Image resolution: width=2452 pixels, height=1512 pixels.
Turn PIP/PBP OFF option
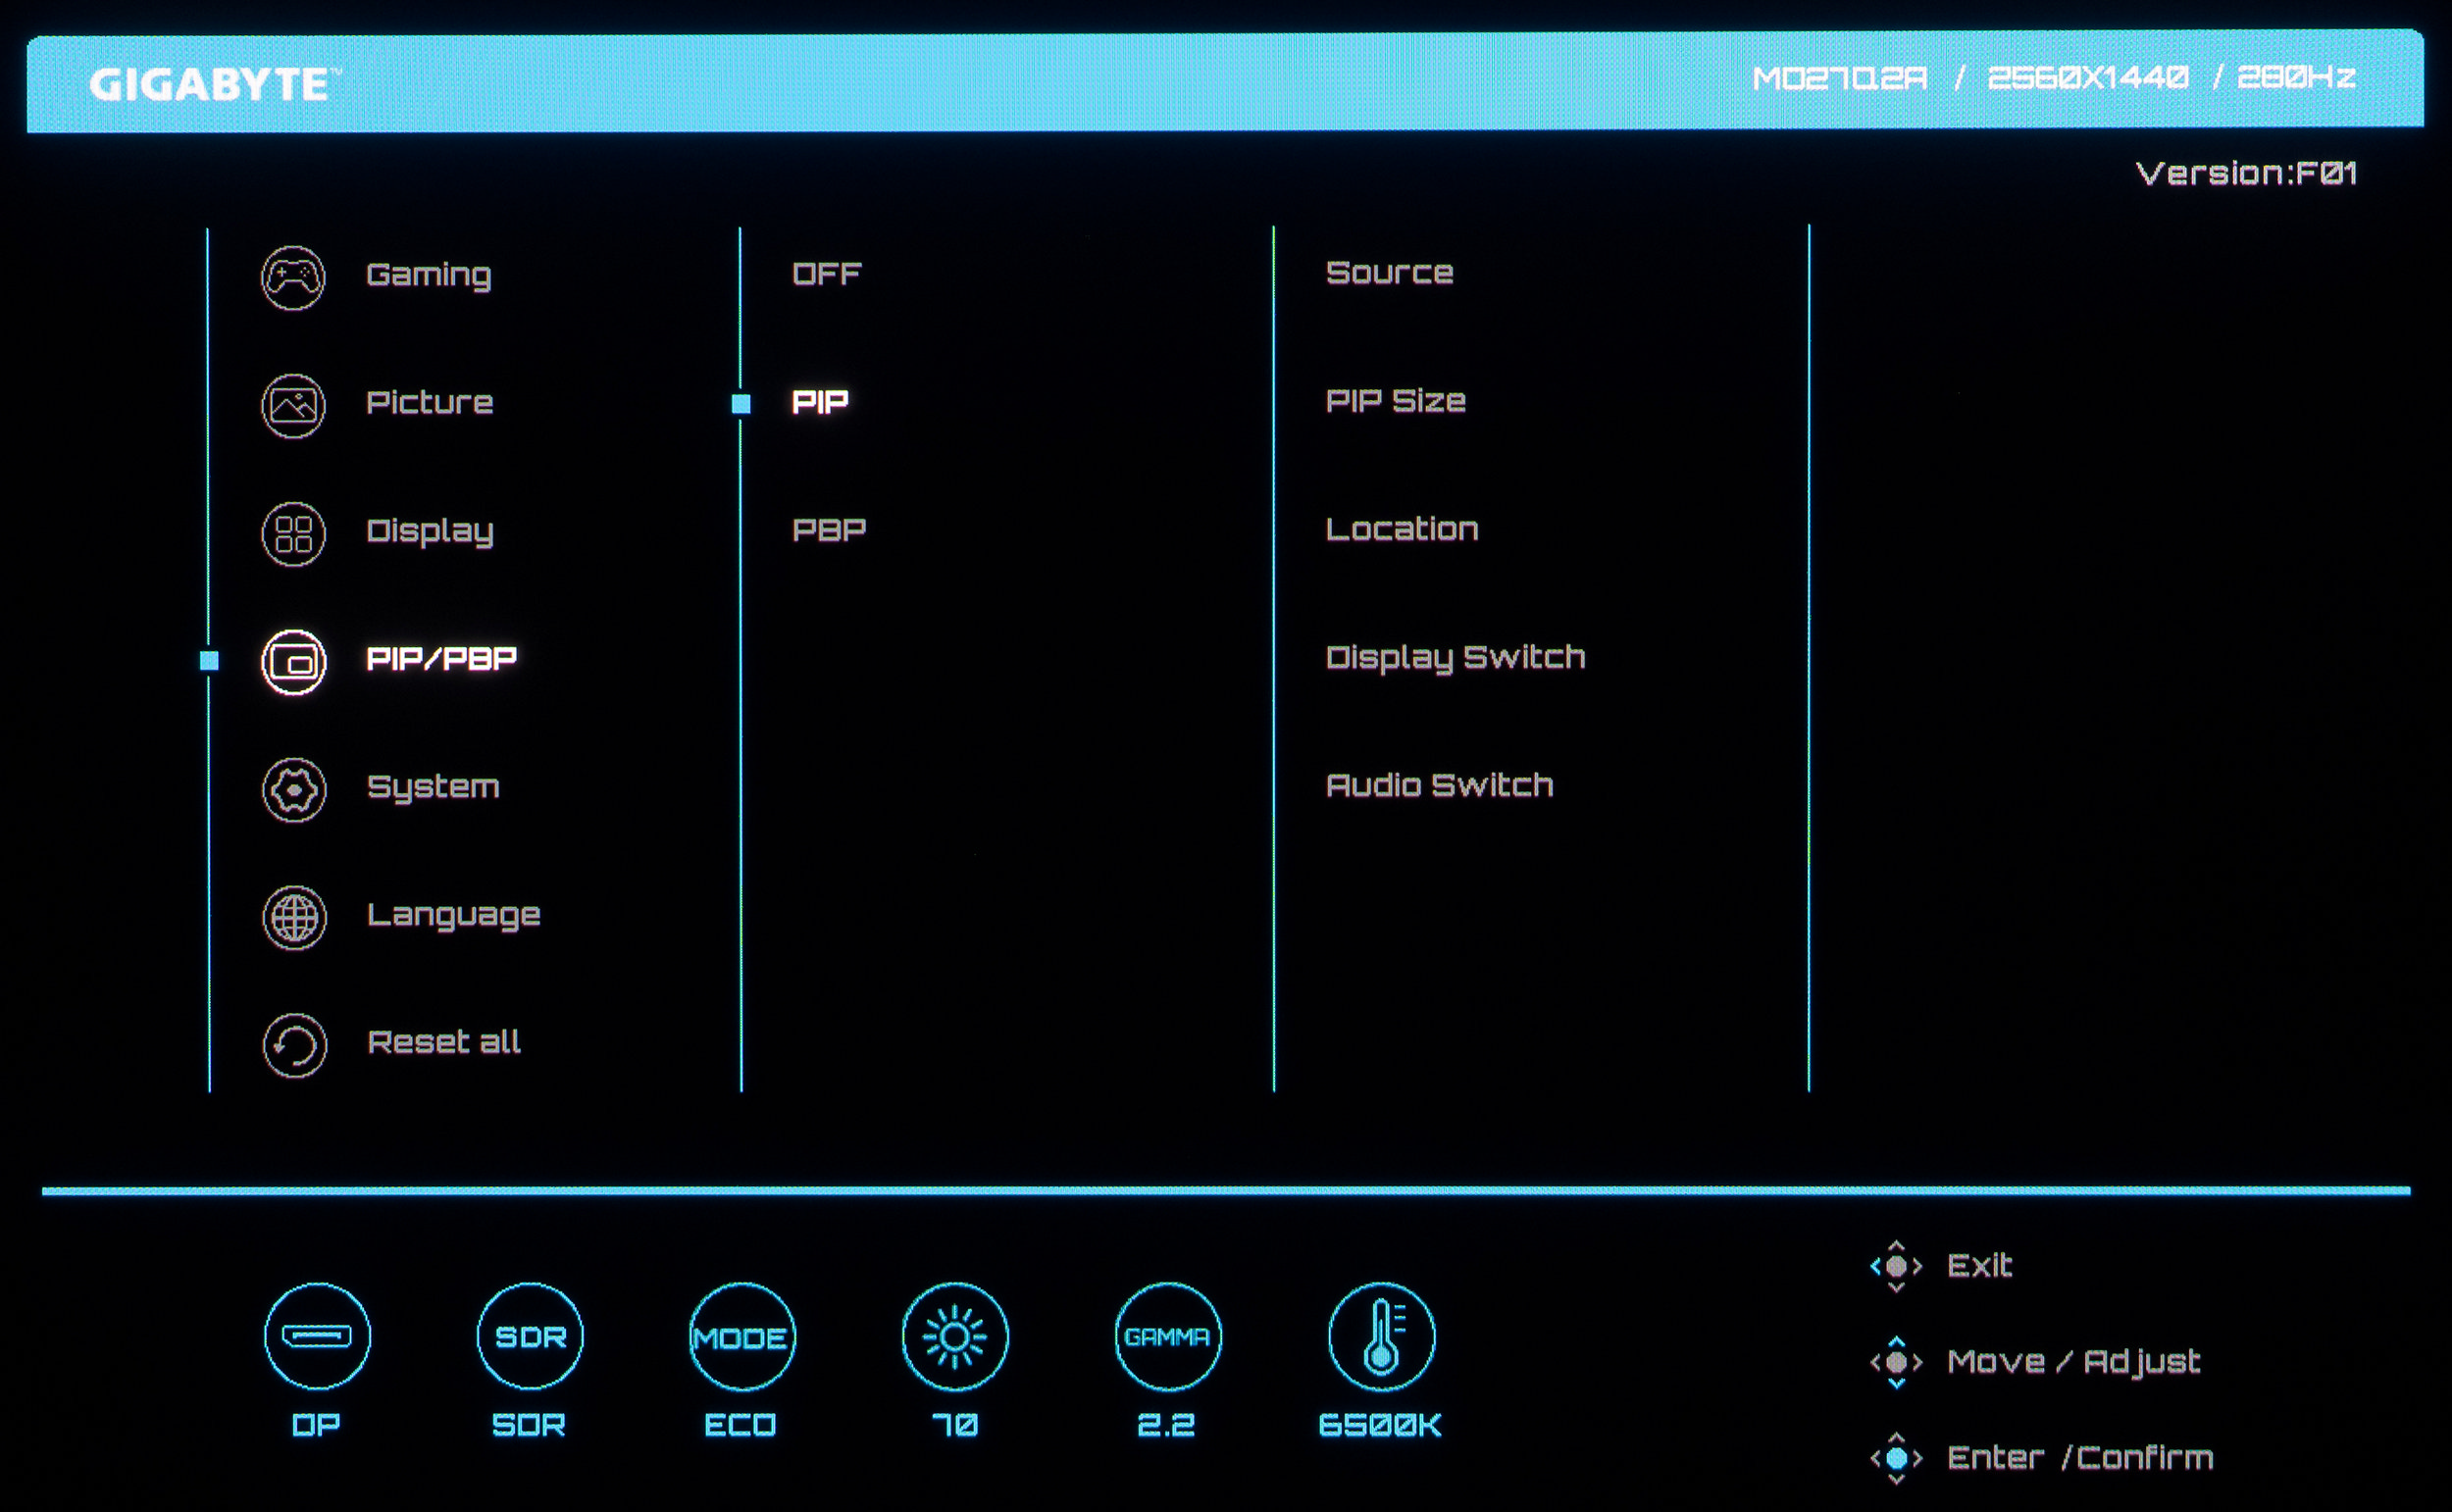826,274
